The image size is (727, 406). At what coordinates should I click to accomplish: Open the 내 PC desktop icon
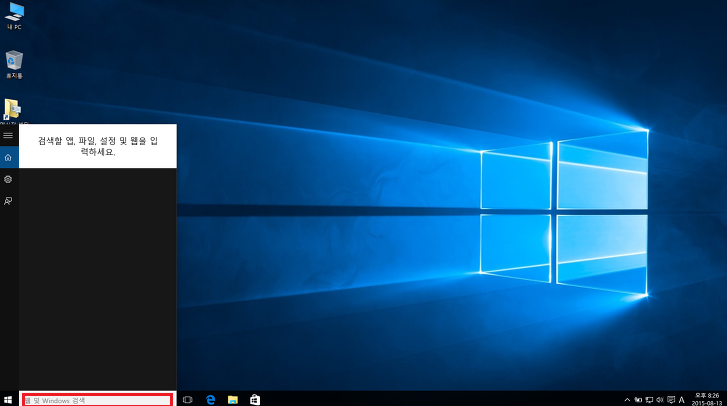[14, 16]
